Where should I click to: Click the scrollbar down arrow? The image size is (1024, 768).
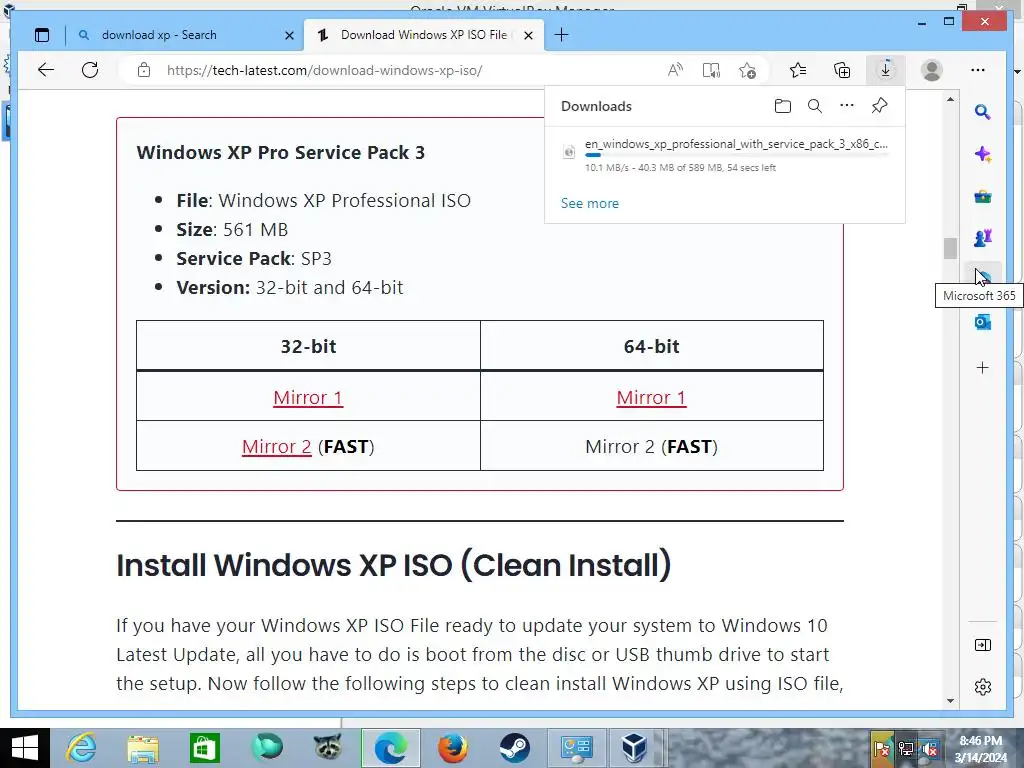[x=950, y=701]
